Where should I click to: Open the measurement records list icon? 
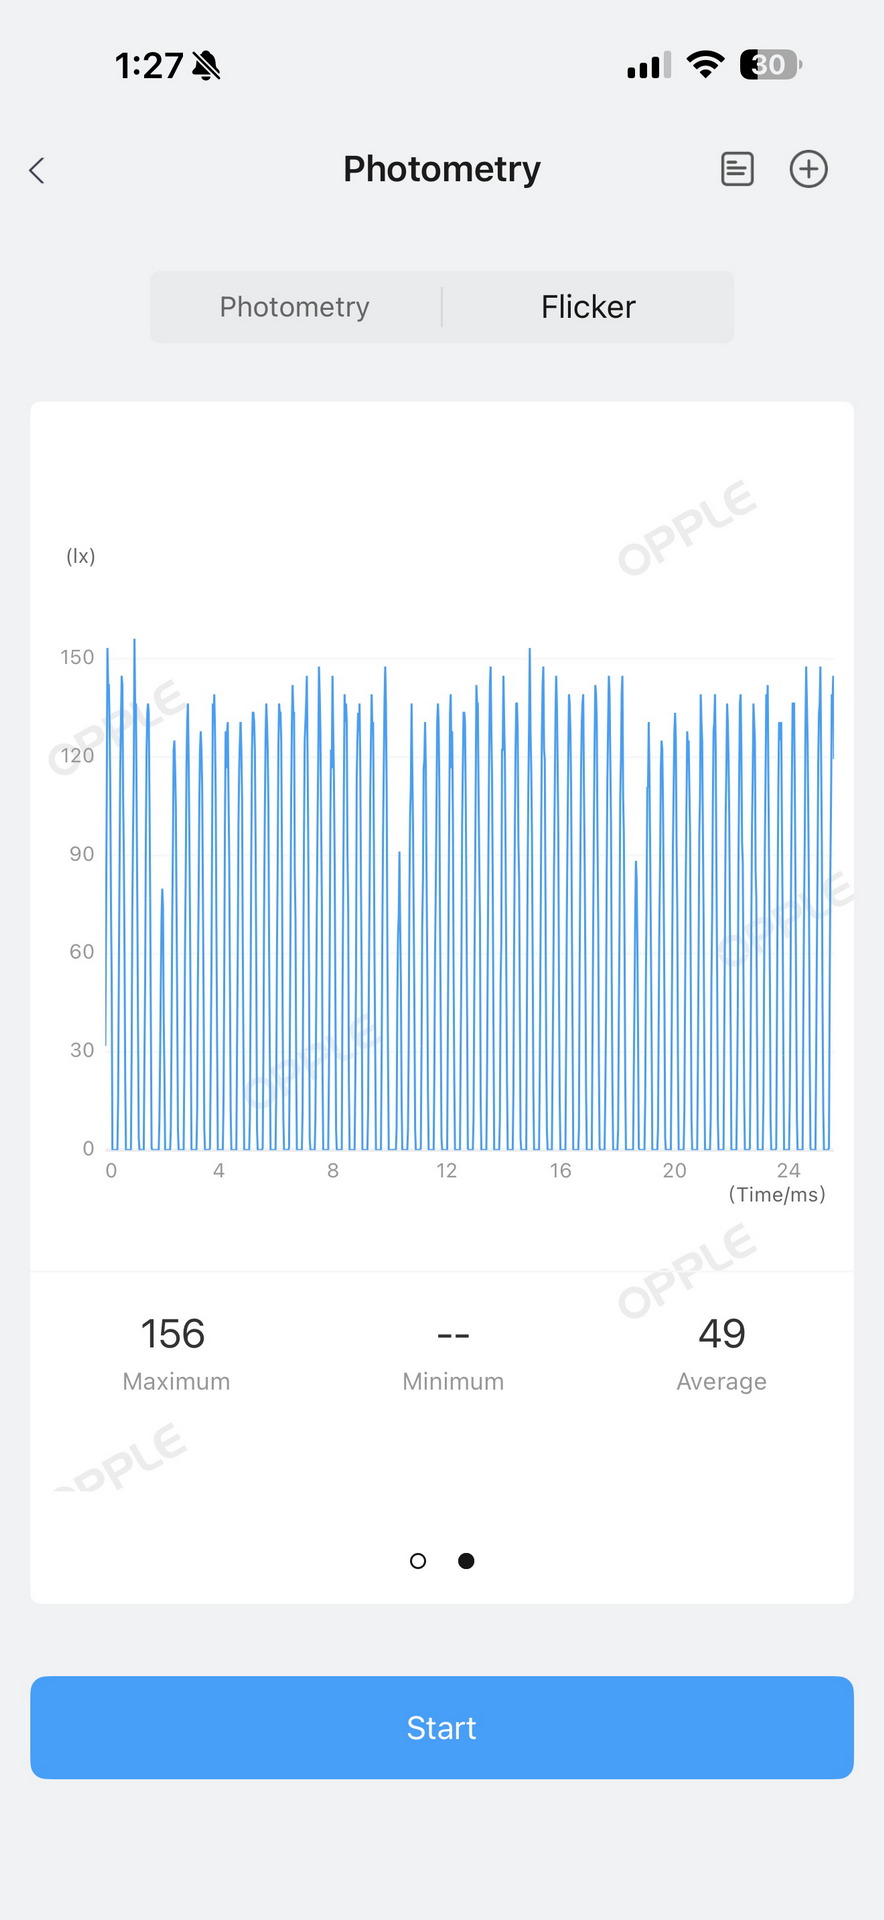click(737, 169)
